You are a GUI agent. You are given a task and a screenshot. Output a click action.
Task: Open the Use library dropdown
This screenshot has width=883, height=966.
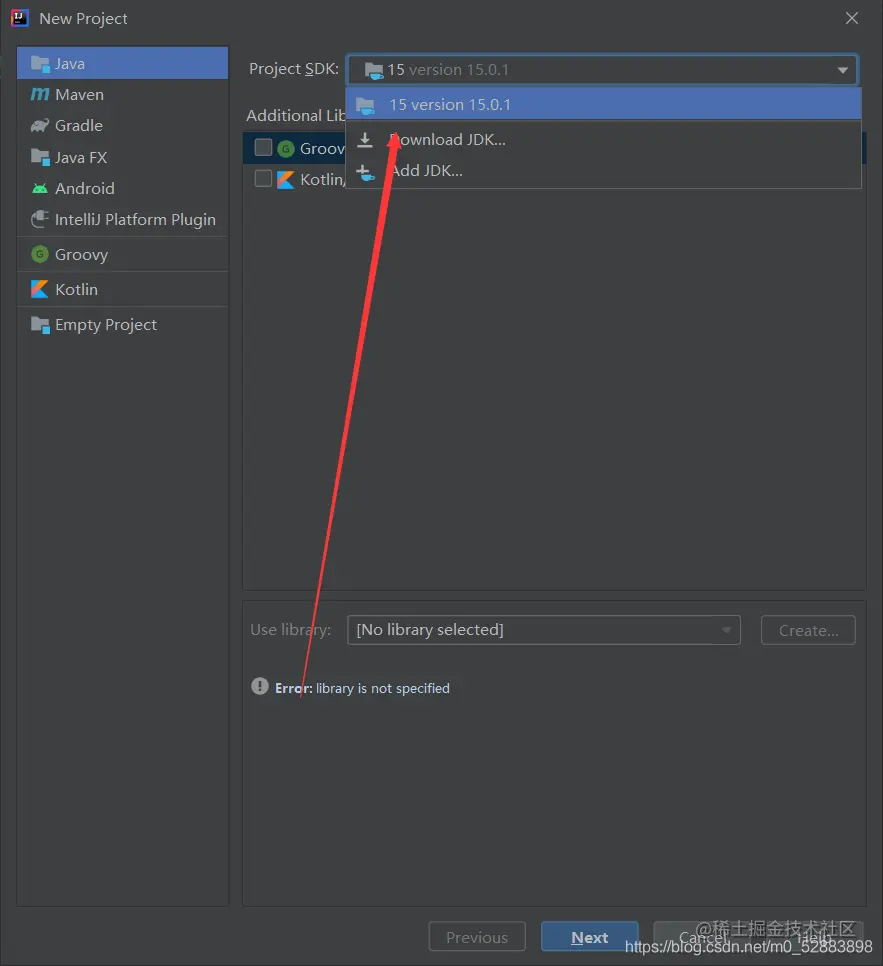(x=543, y=630)
